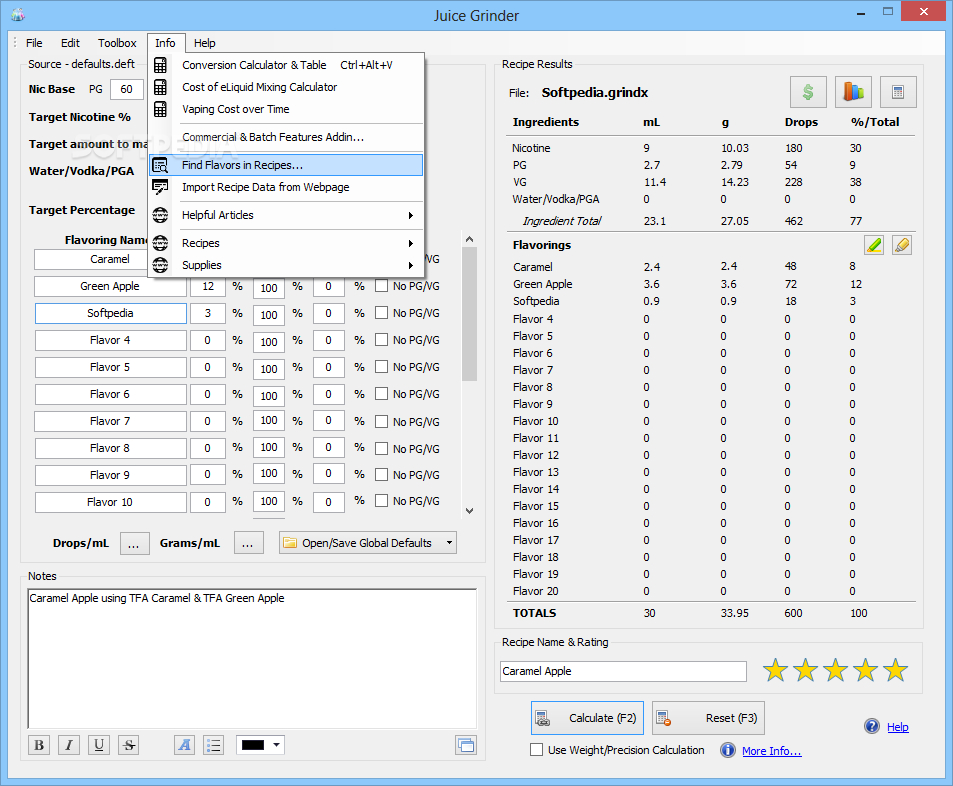The image size is (953, 786).
Task: Click the green pencil edit flavorings icon
Action: tap(874, 245)
